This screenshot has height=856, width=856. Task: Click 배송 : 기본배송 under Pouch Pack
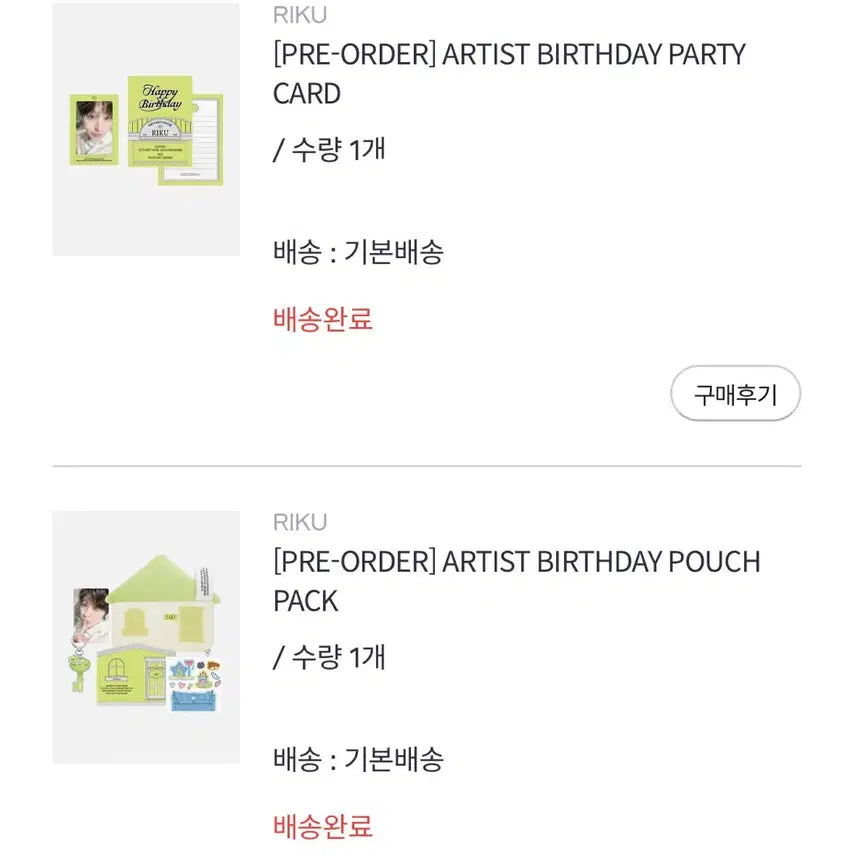(358, 759)
